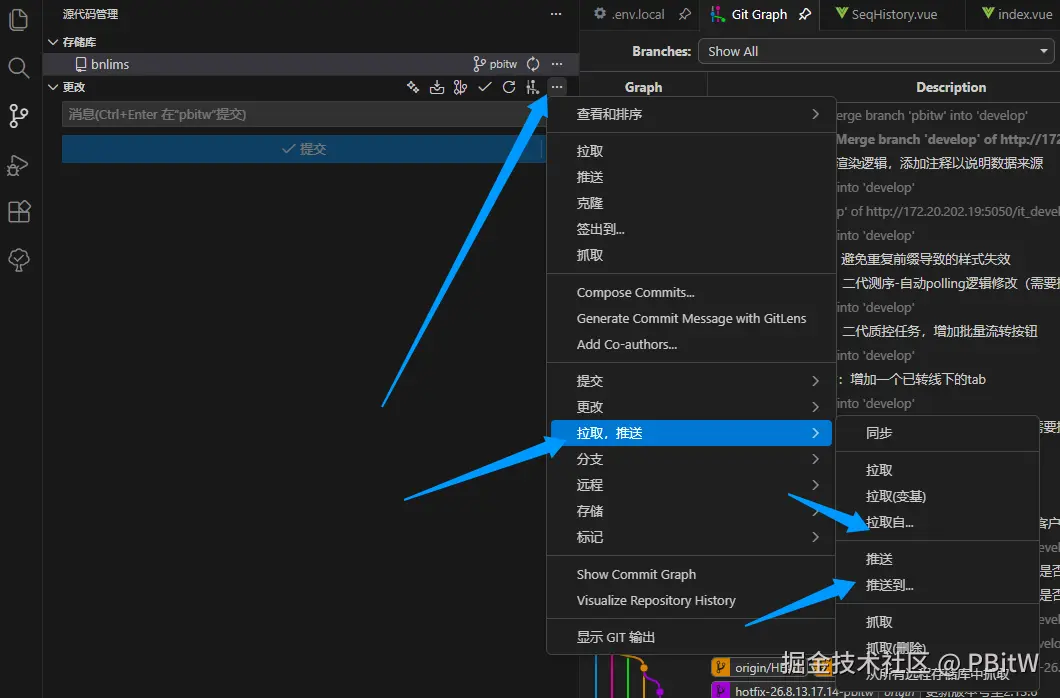1060x698 pixels.
Task: Click the more actions dots in 更改 row
Action: point(557,87)
